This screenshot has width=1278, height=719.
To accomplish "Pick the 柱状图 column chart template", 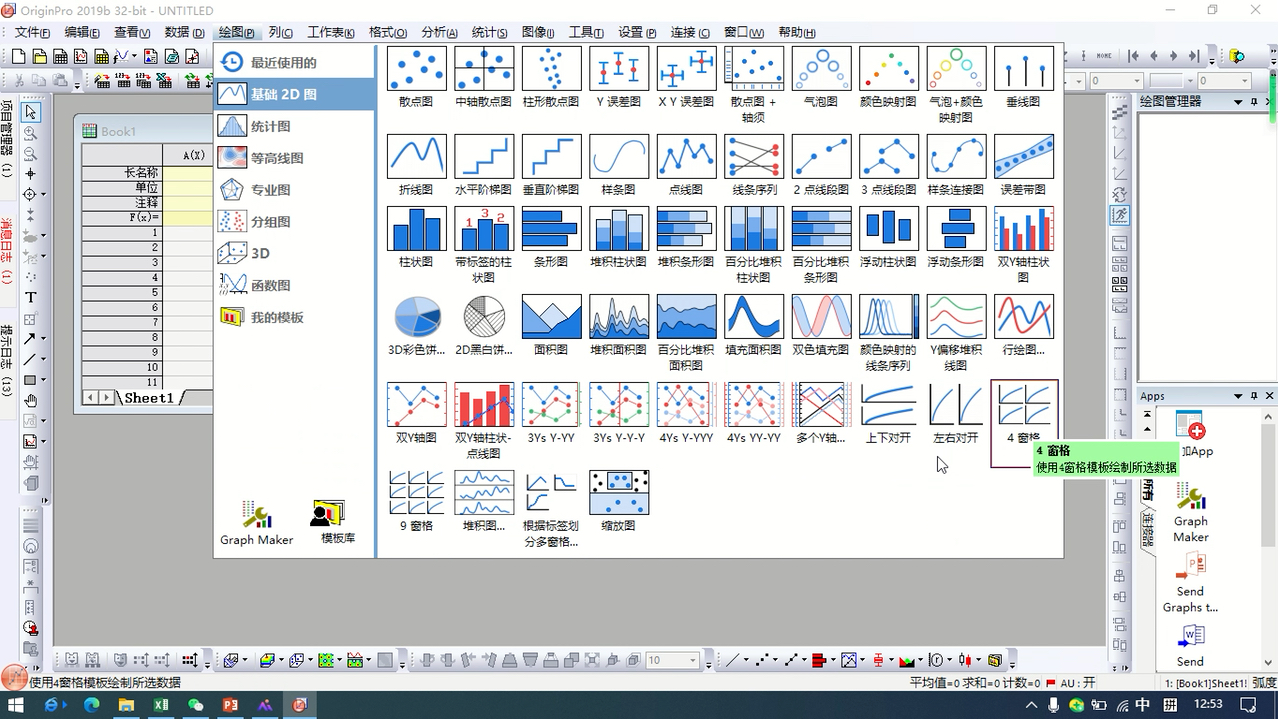I will point(416,237).
